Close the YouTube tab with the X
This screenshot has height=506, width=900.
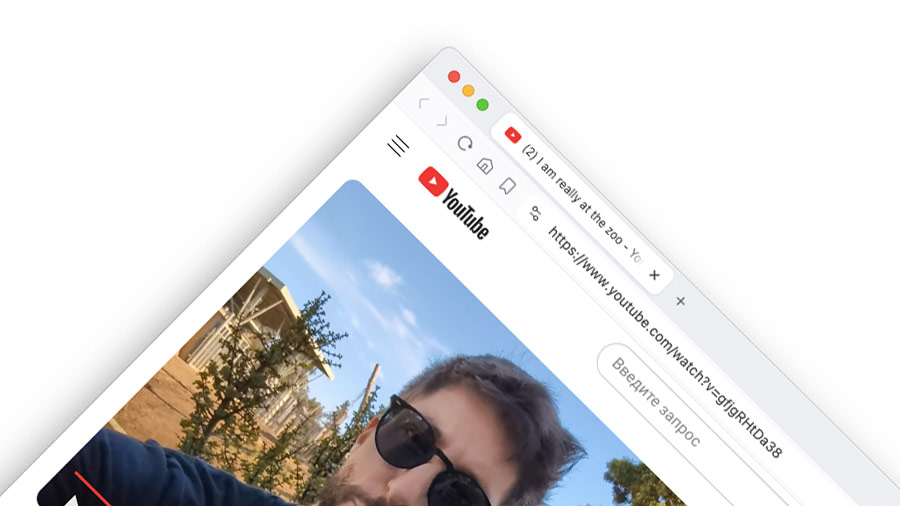(654, 275)
